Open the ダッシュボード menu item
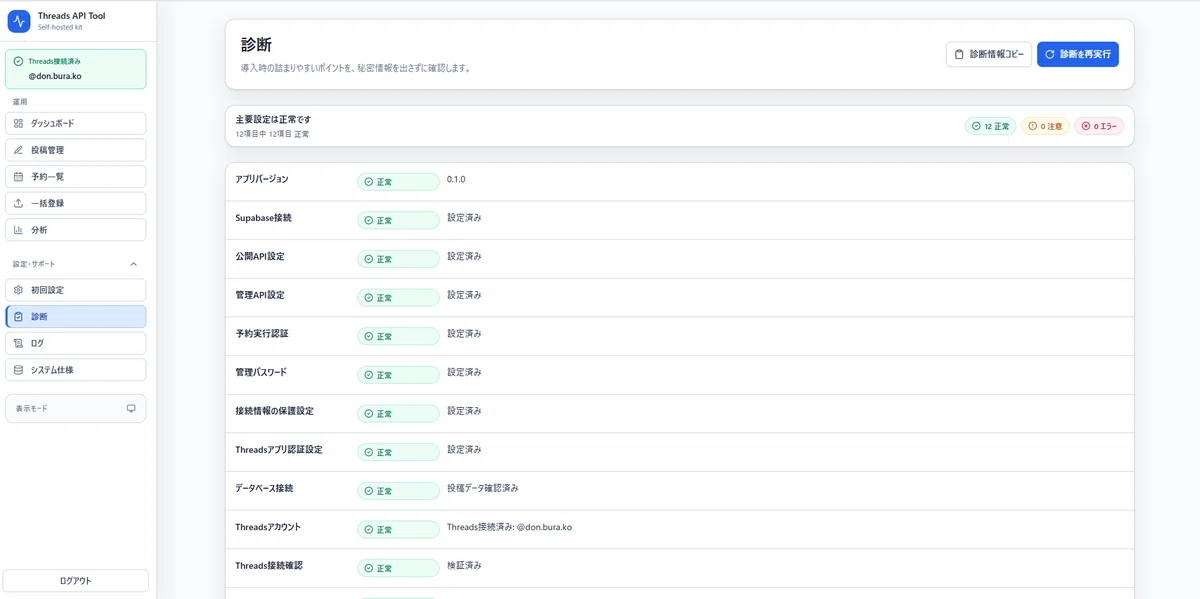Image resolution: width=1200 pixels, height=599 pixels. pos(76,123)
